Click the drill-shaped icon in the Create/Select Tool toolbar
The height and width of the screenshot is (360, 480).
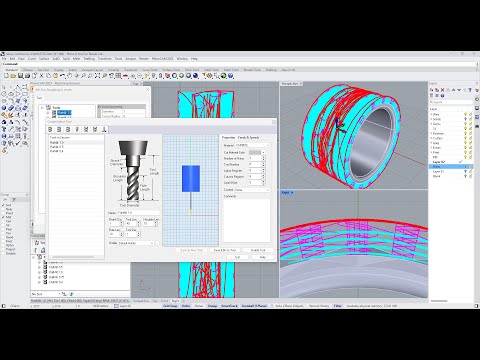click(77, 129)
